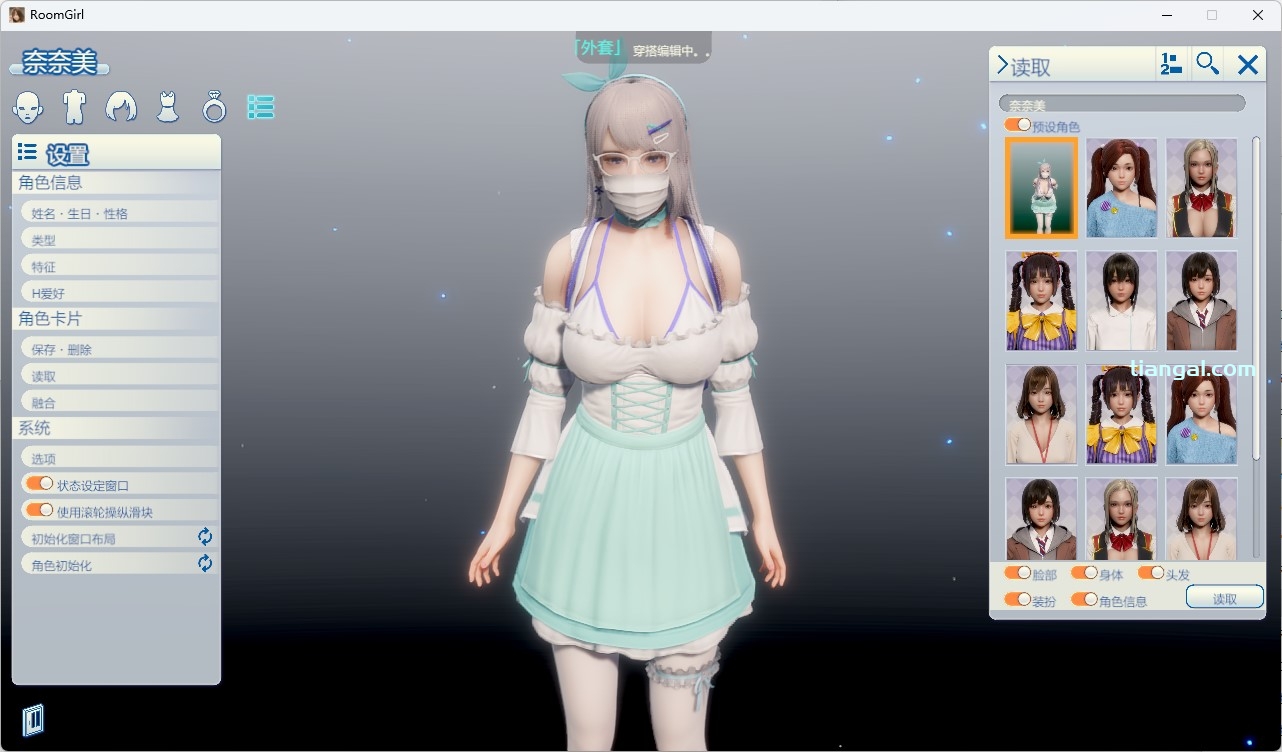Disable the 状态设定窗口 toggle
1282x752 pixels.
pyautogui.click(x=40, y=484)
